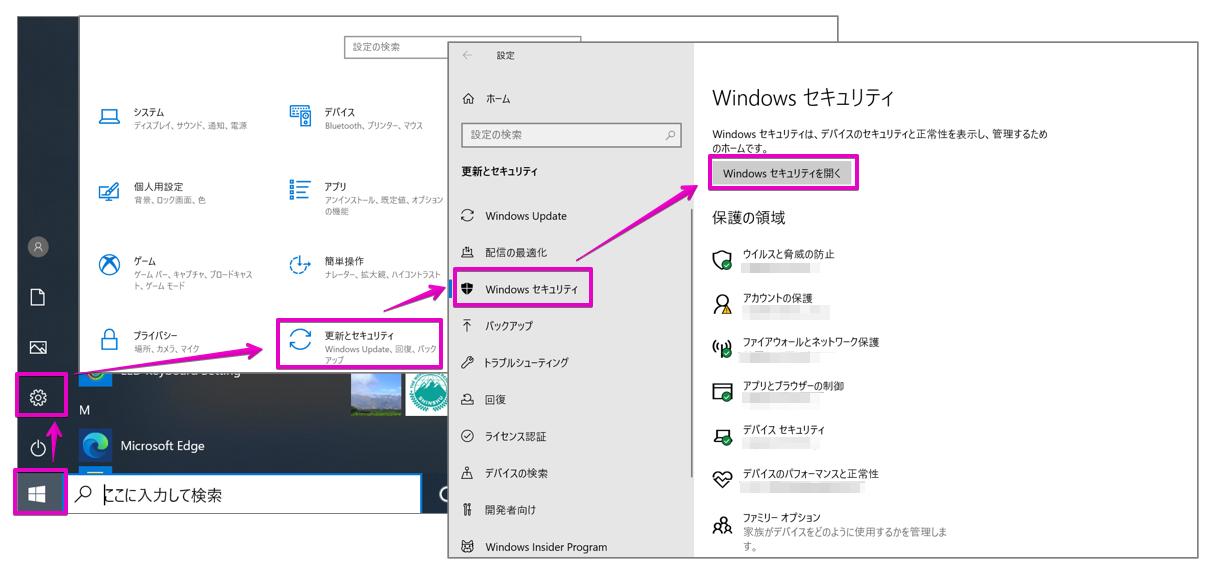This screenshot has width=1216, height=573.
Task: Click the Cortana circle icon on taskbar
Action: point(444,494)
